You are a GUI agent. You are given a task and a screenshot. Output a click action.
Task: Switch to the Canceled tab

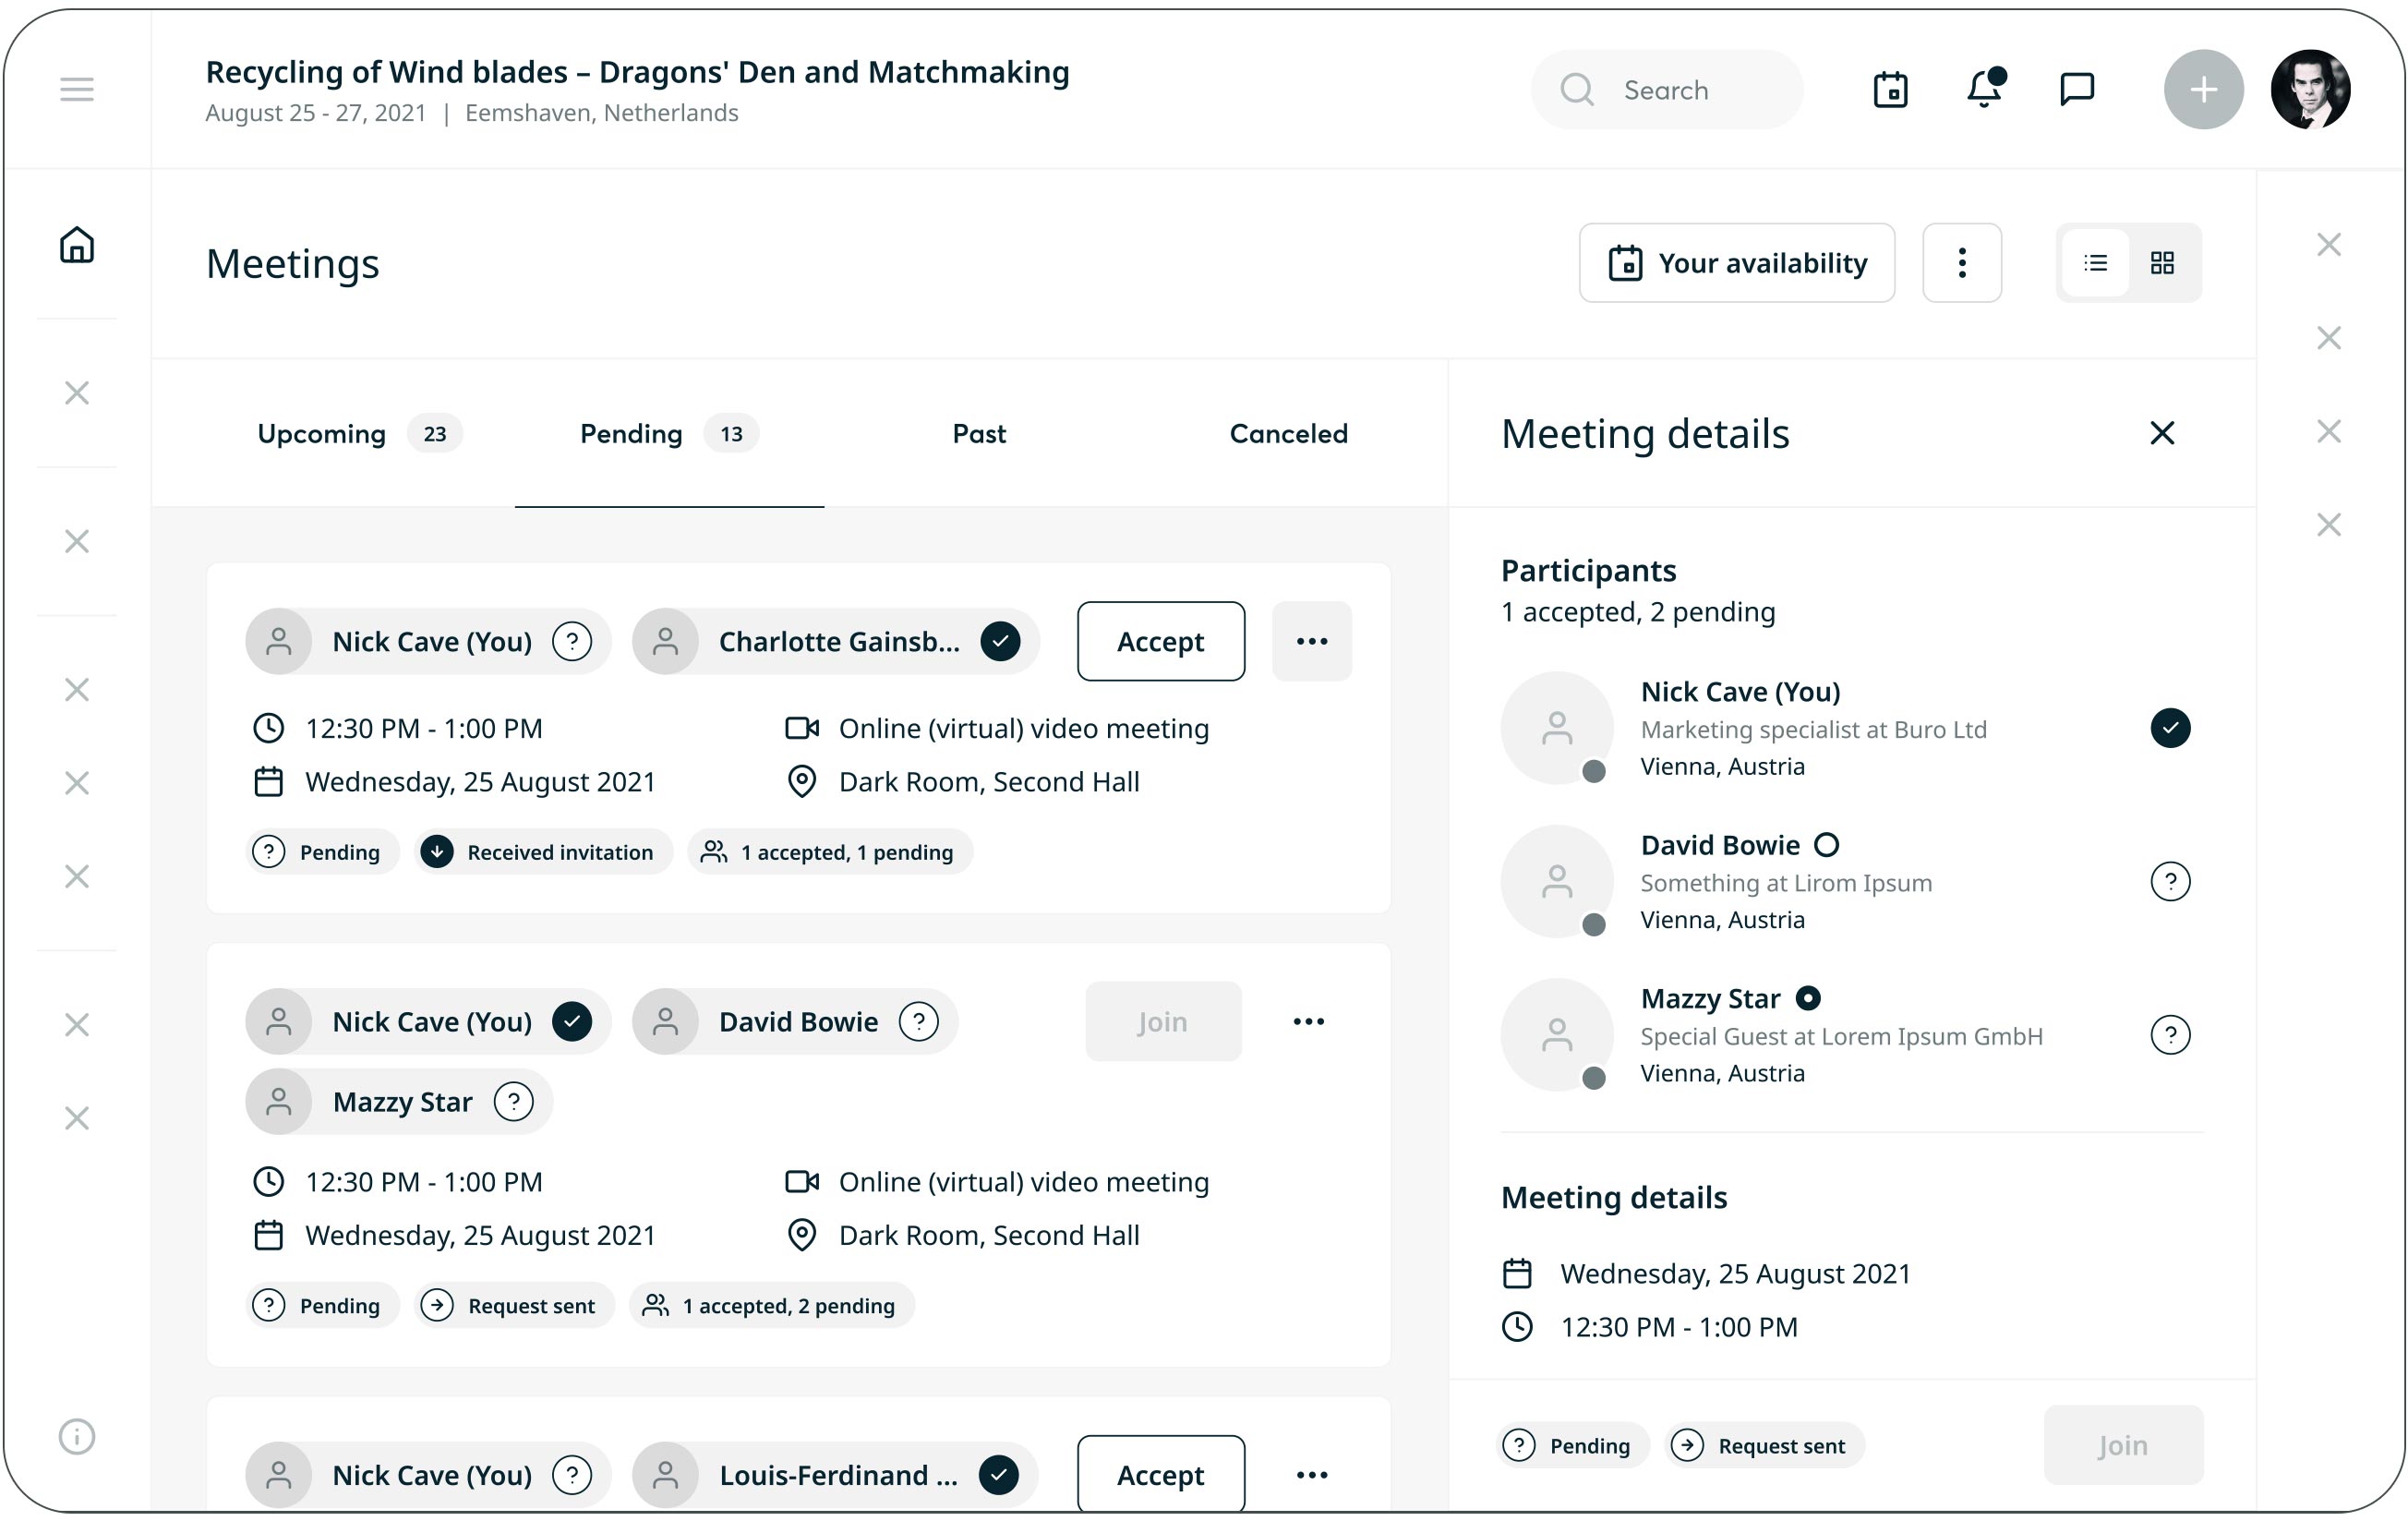click(x=1288, y=433)
